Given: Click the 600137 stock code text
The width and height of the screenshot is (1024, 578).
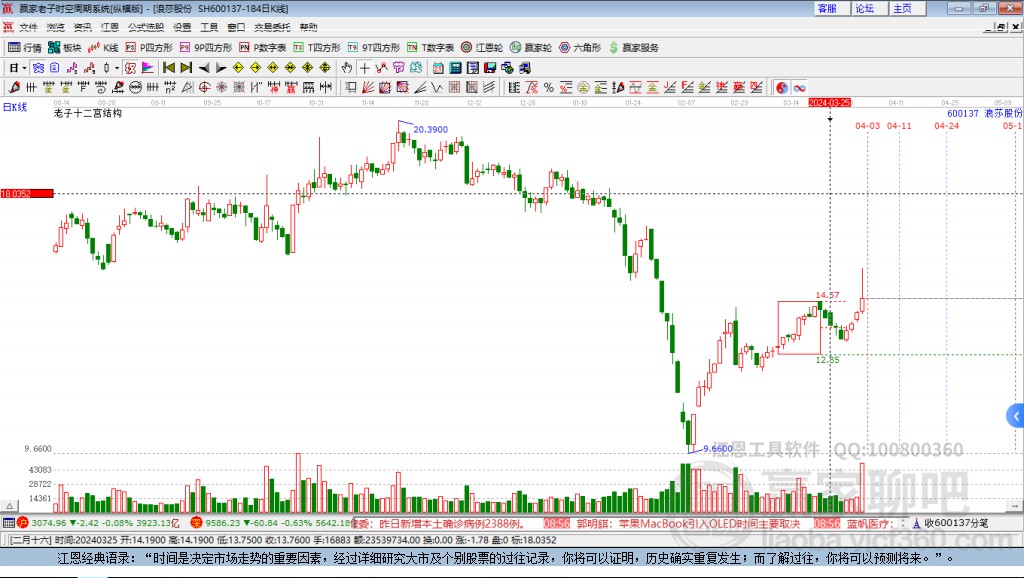Looking at the screenshot, I should [963, 113].
